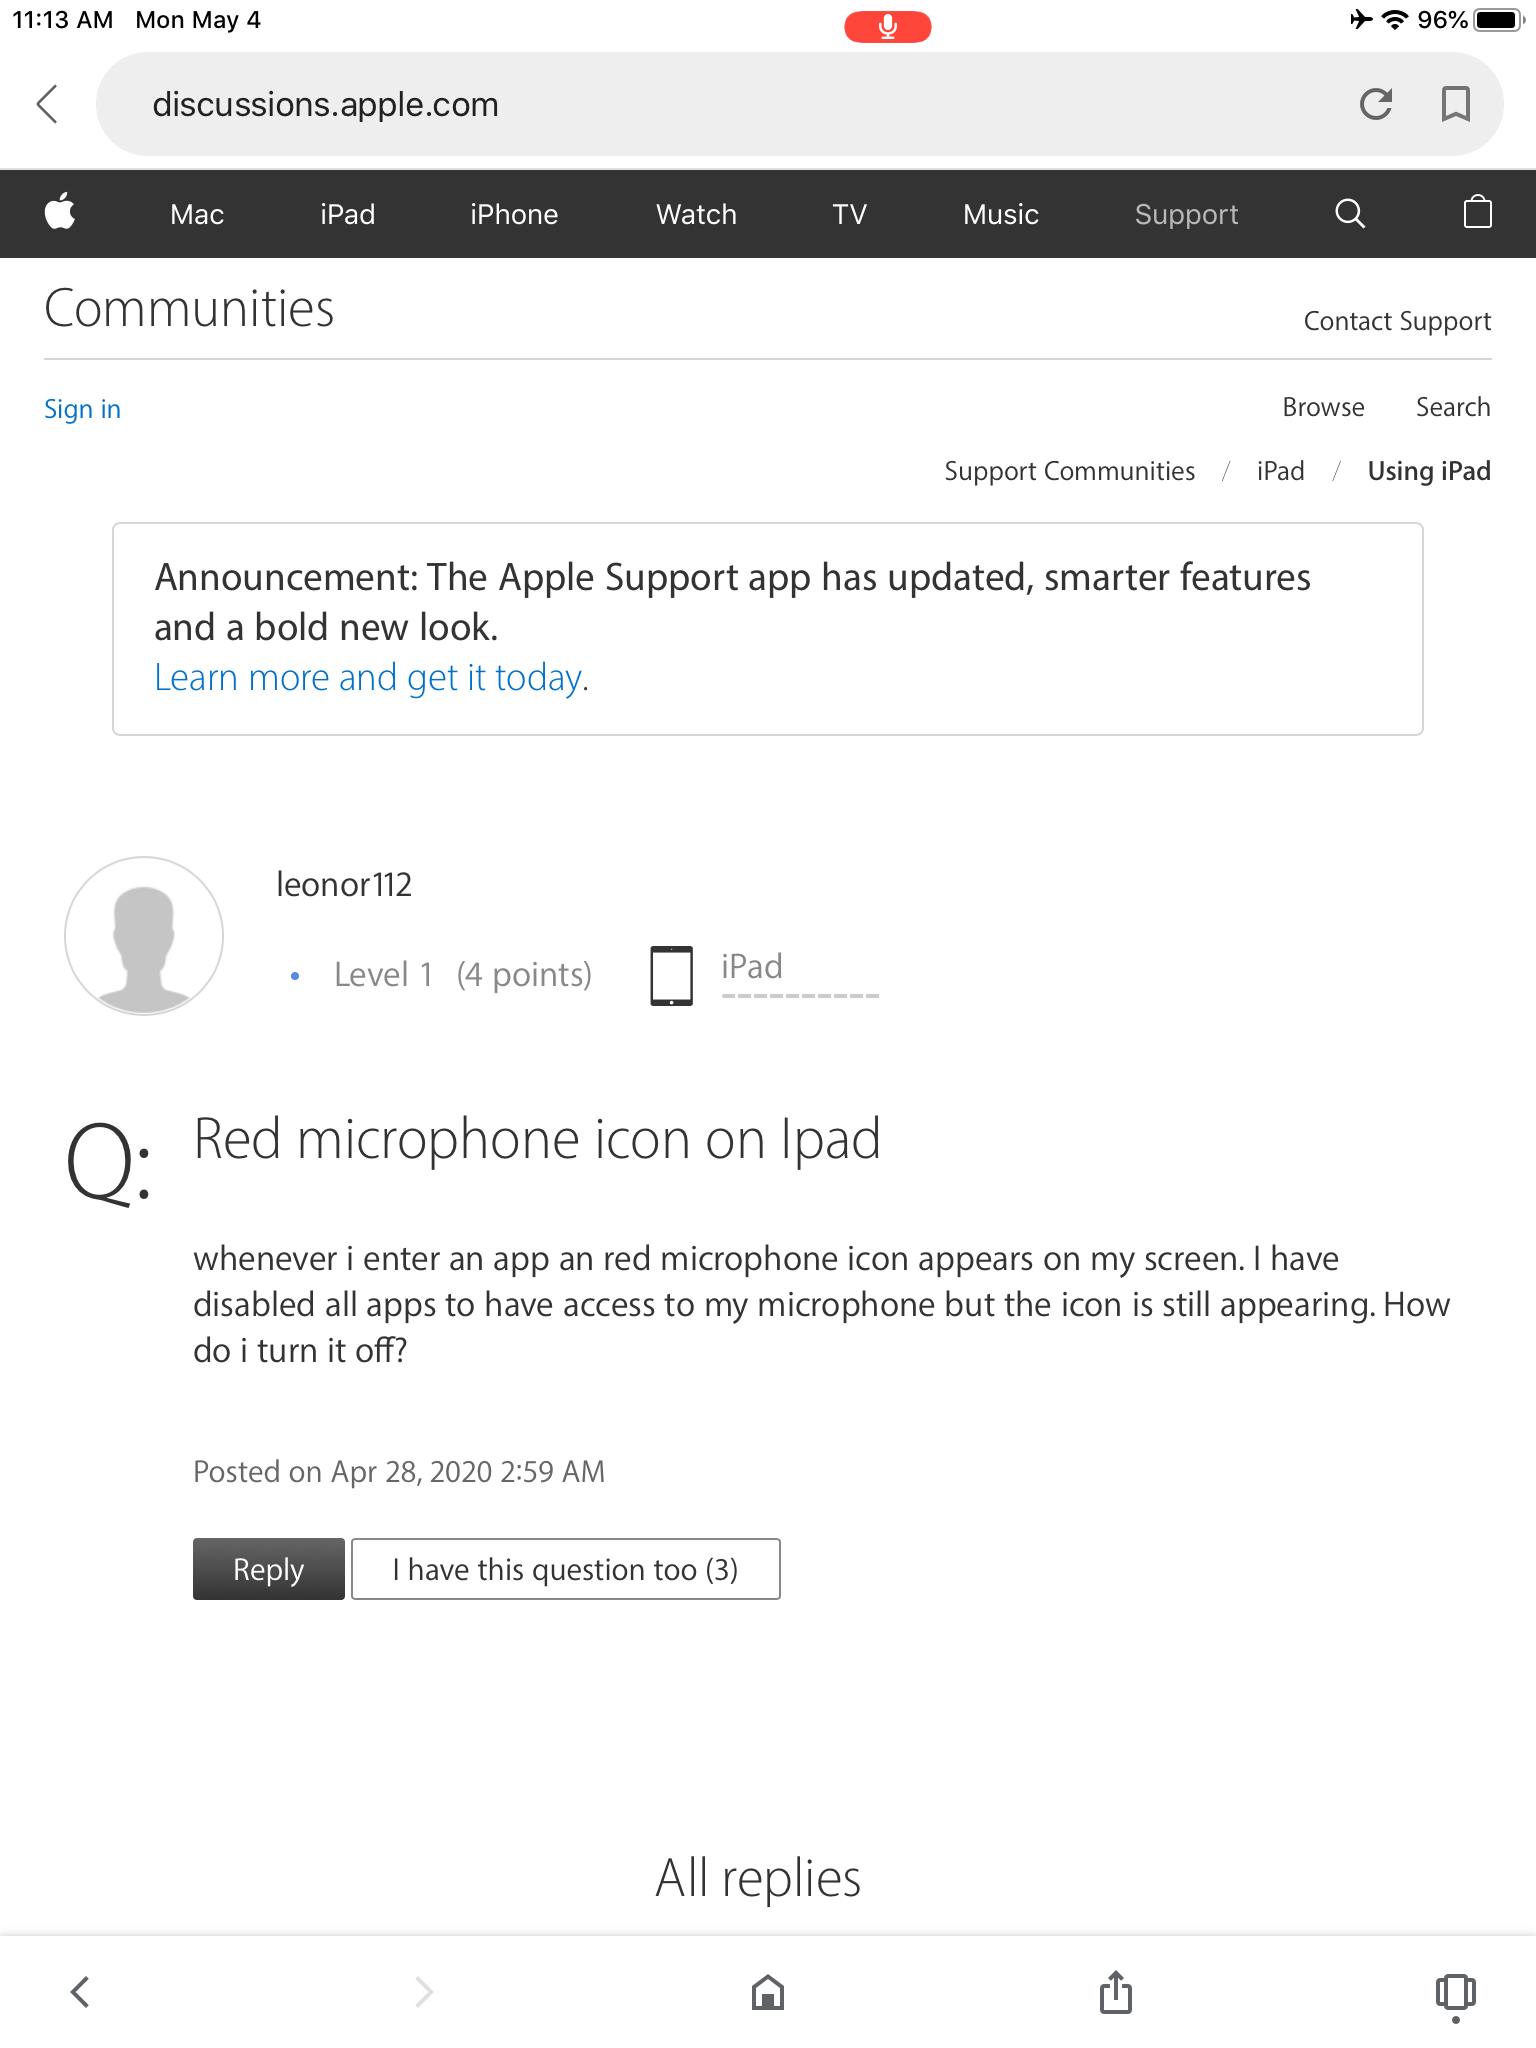Tap the 'Red microphone icon on Ipad' title
The image size is (1536, 2048).
[537, 1139]
